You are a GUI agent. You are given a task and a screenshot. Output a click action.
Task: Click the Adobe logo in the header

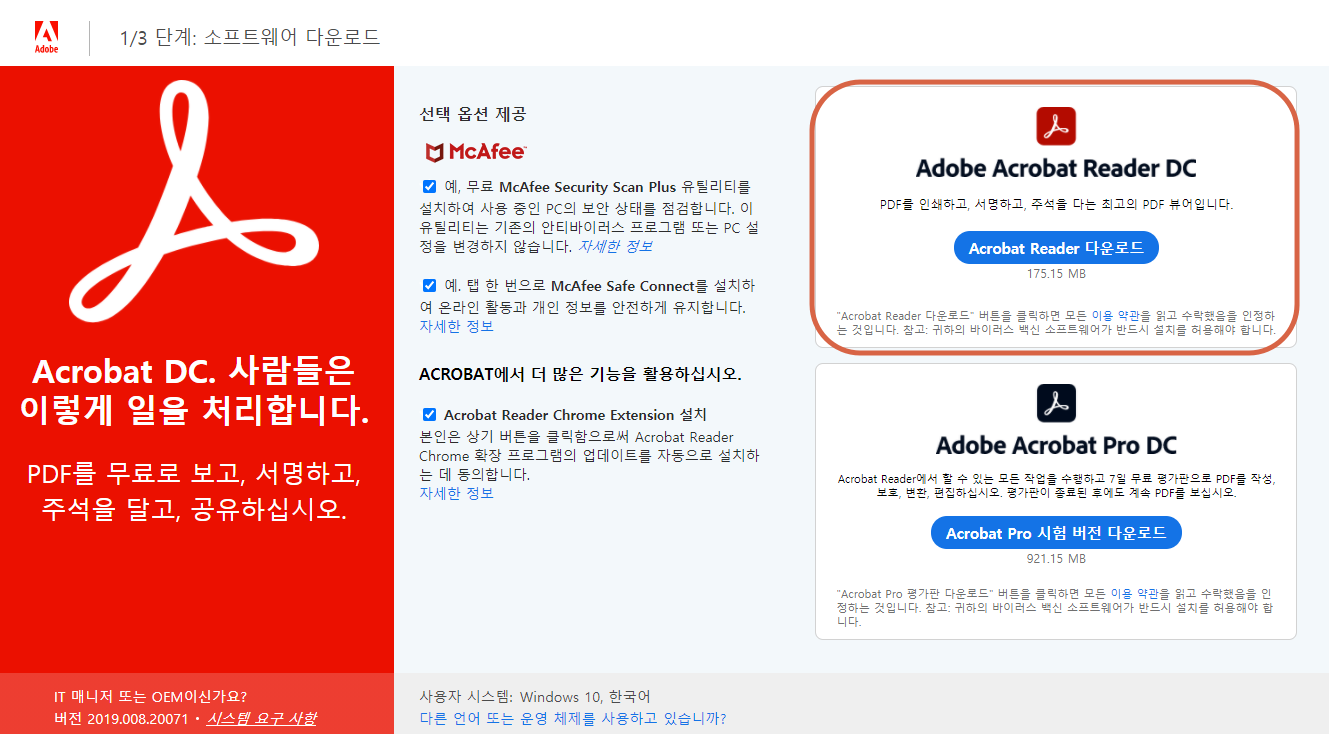(x=46, y=37)
